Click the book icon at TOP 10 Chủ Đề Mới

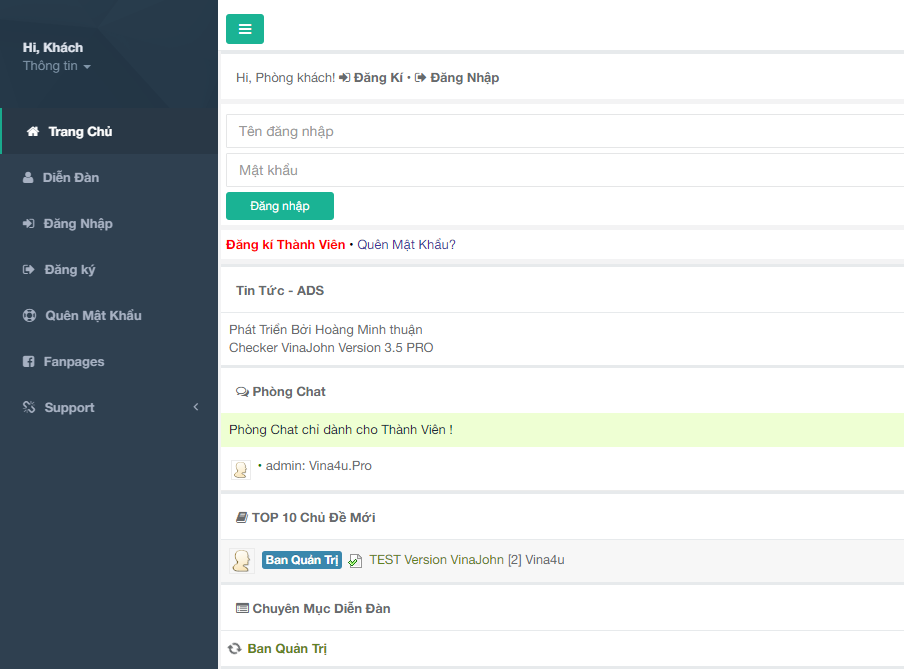(242, 518)
